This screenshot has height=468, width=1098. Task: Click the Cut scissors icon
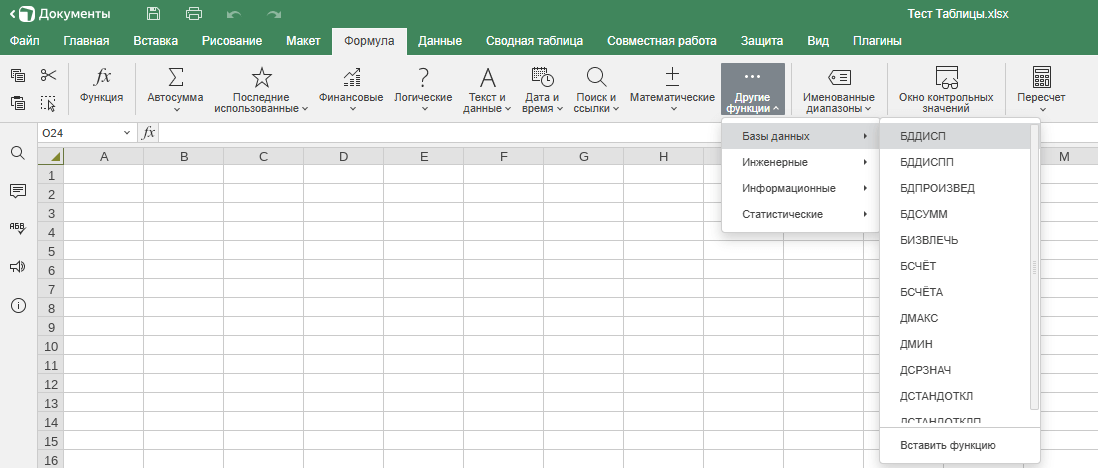click(x=48, y=75)
